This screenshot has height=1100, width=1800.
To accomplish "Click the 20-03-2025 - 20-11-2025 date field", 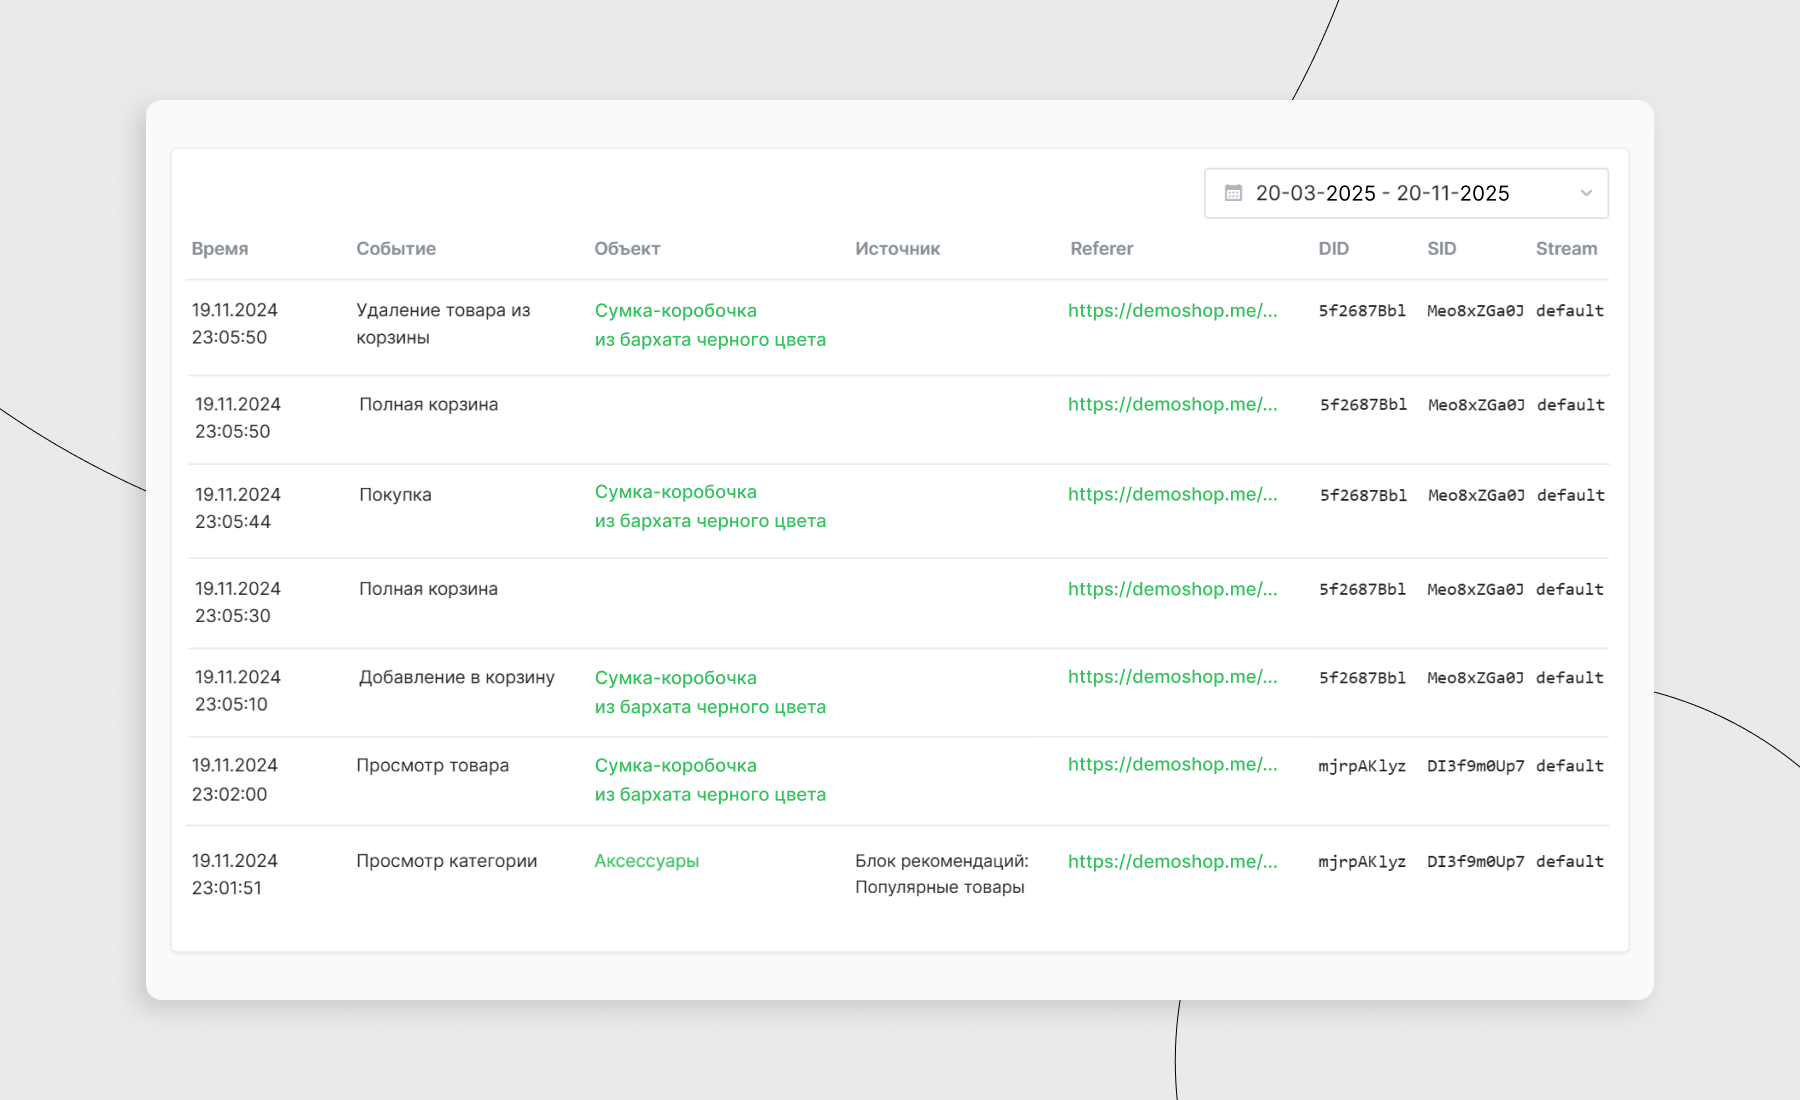I will (1382, 193).
